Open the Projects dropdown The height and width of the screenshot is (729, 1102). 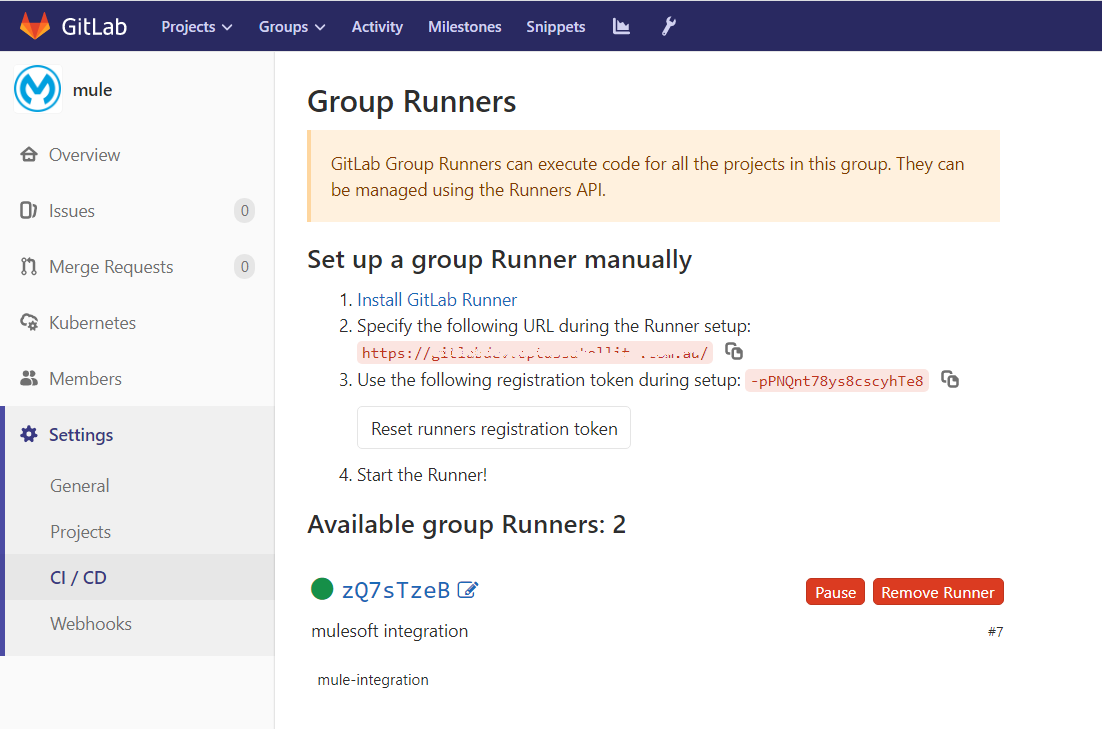196,27
